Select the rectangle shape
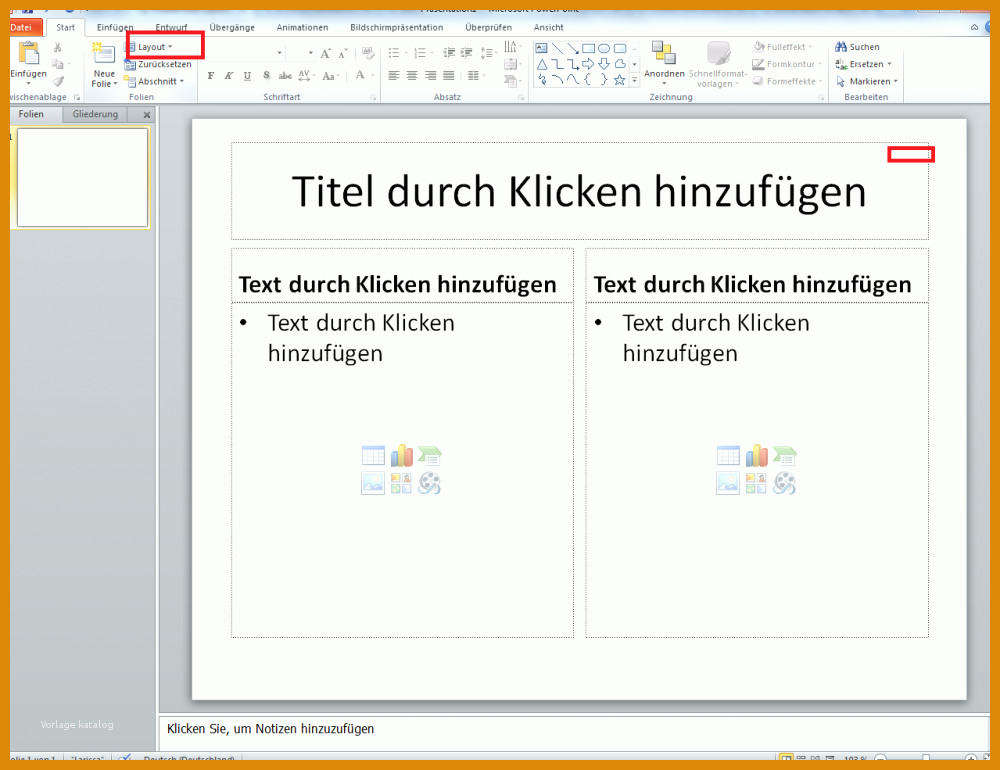 (588, 48)
